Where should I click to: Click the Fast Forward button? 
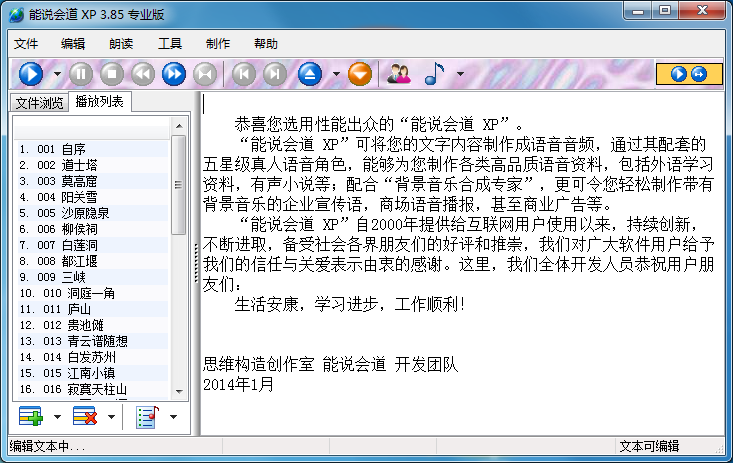[173, 74]
